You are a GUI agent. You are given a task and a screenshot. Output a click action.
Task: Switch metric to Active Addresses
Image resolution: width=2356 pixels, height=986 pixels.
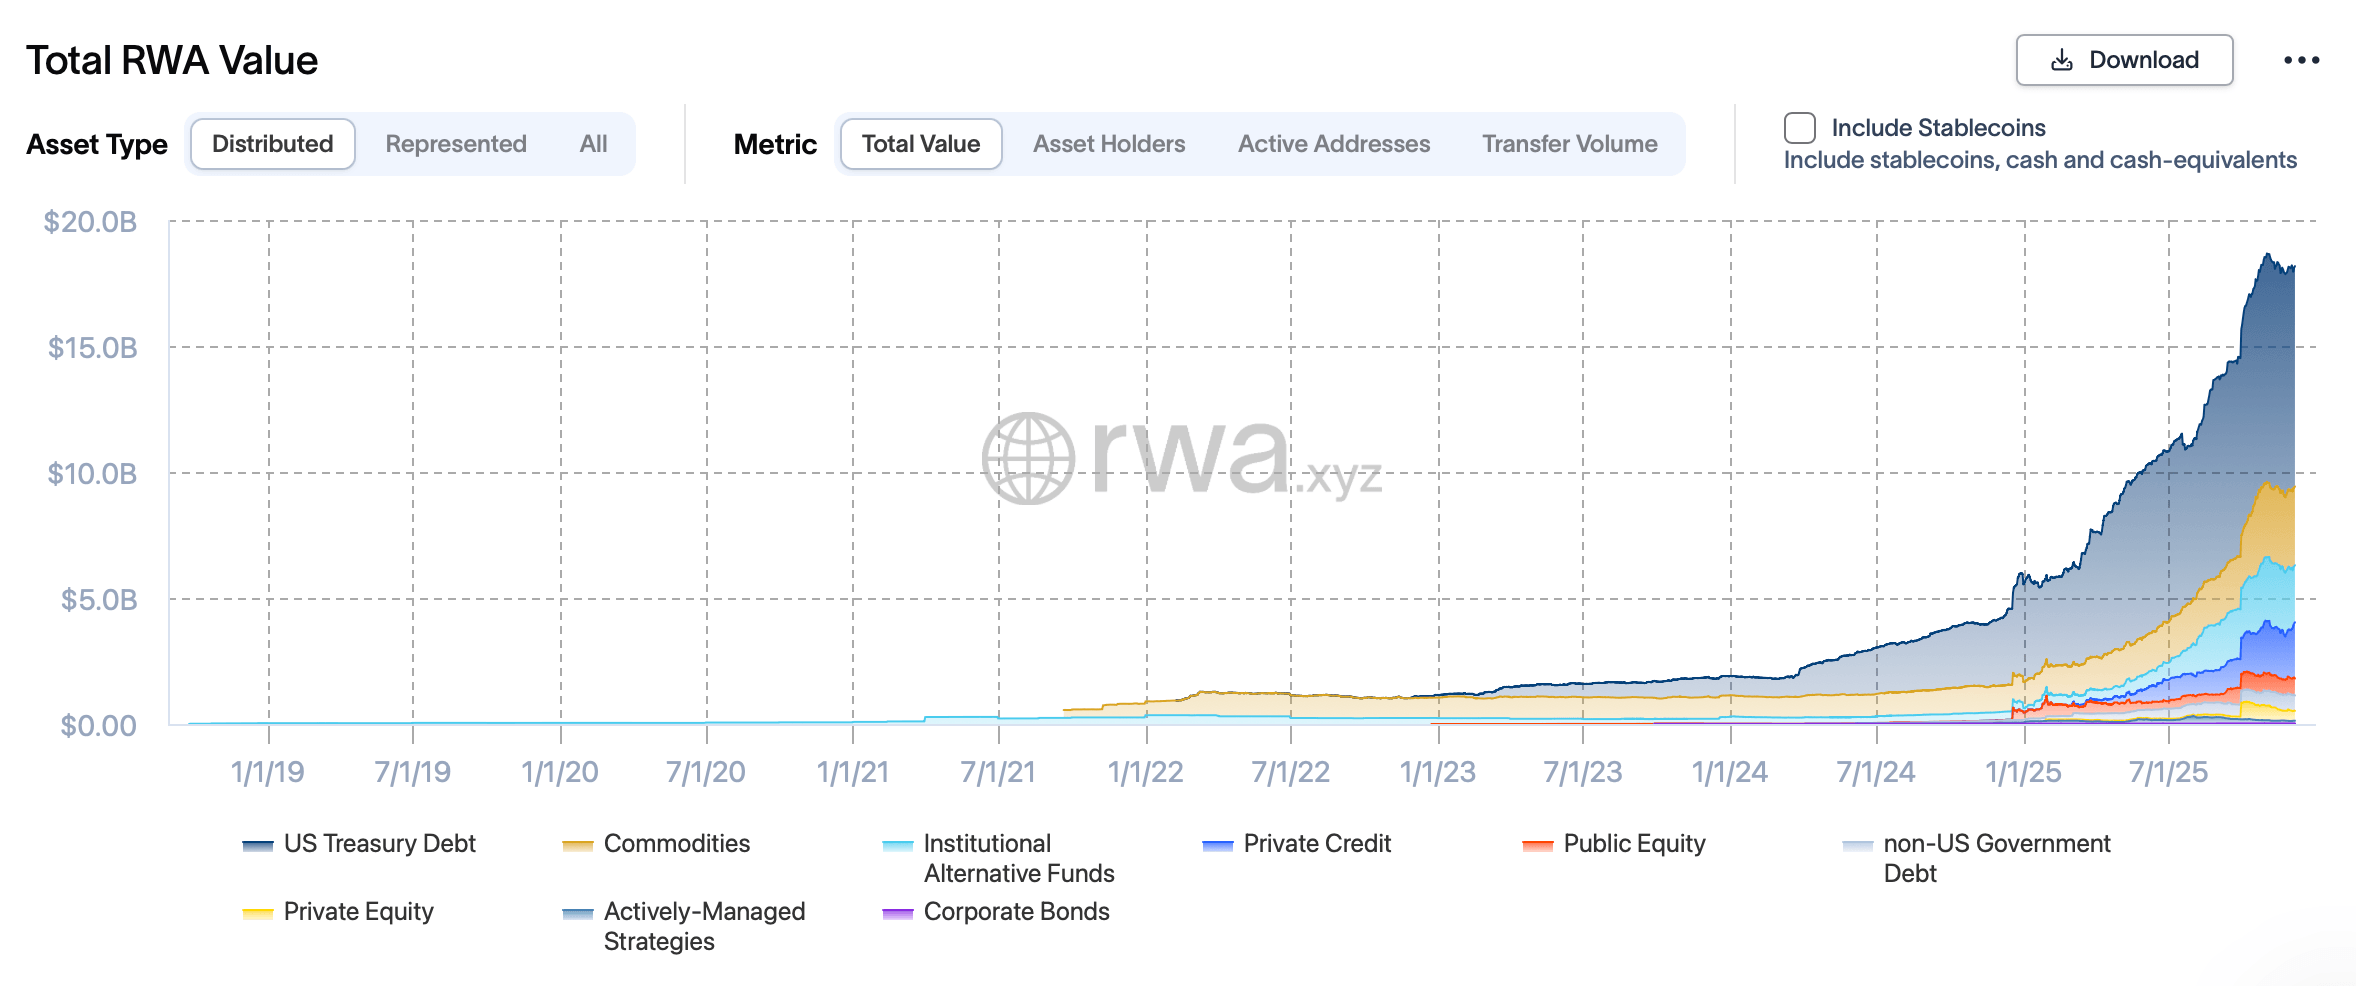[x=1333, y=143]
